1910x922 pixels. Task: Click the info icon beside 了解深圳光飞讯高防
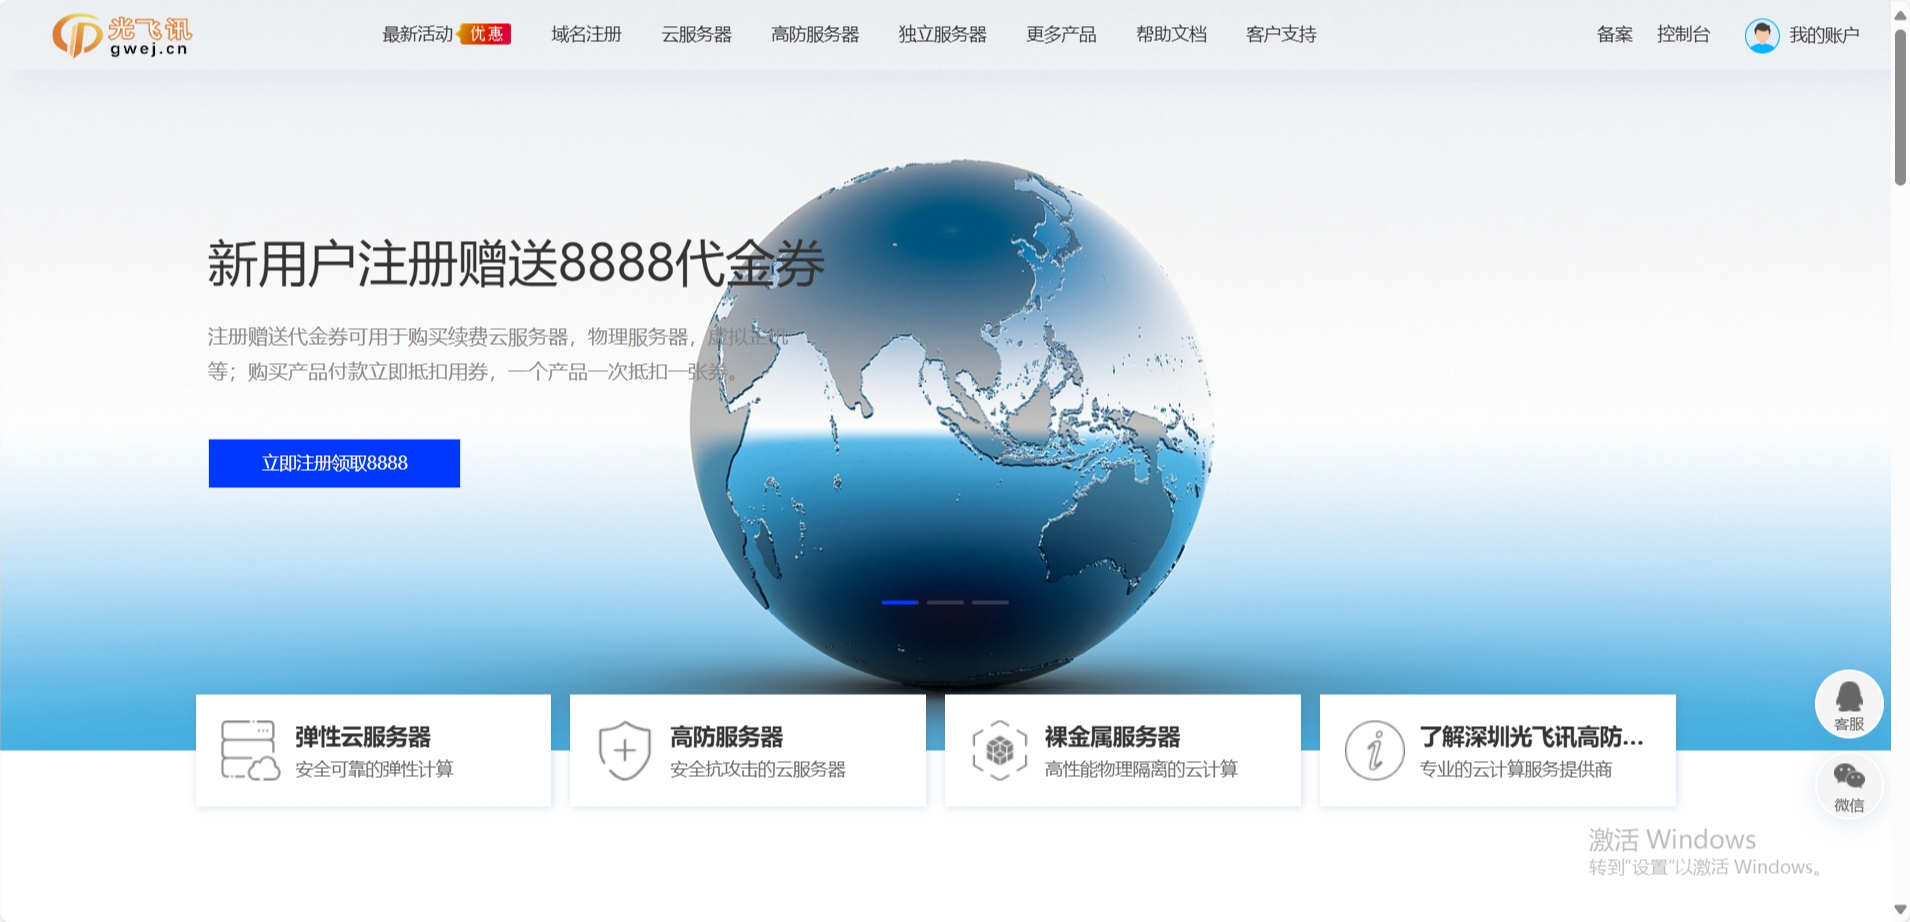pos(1374,750)
